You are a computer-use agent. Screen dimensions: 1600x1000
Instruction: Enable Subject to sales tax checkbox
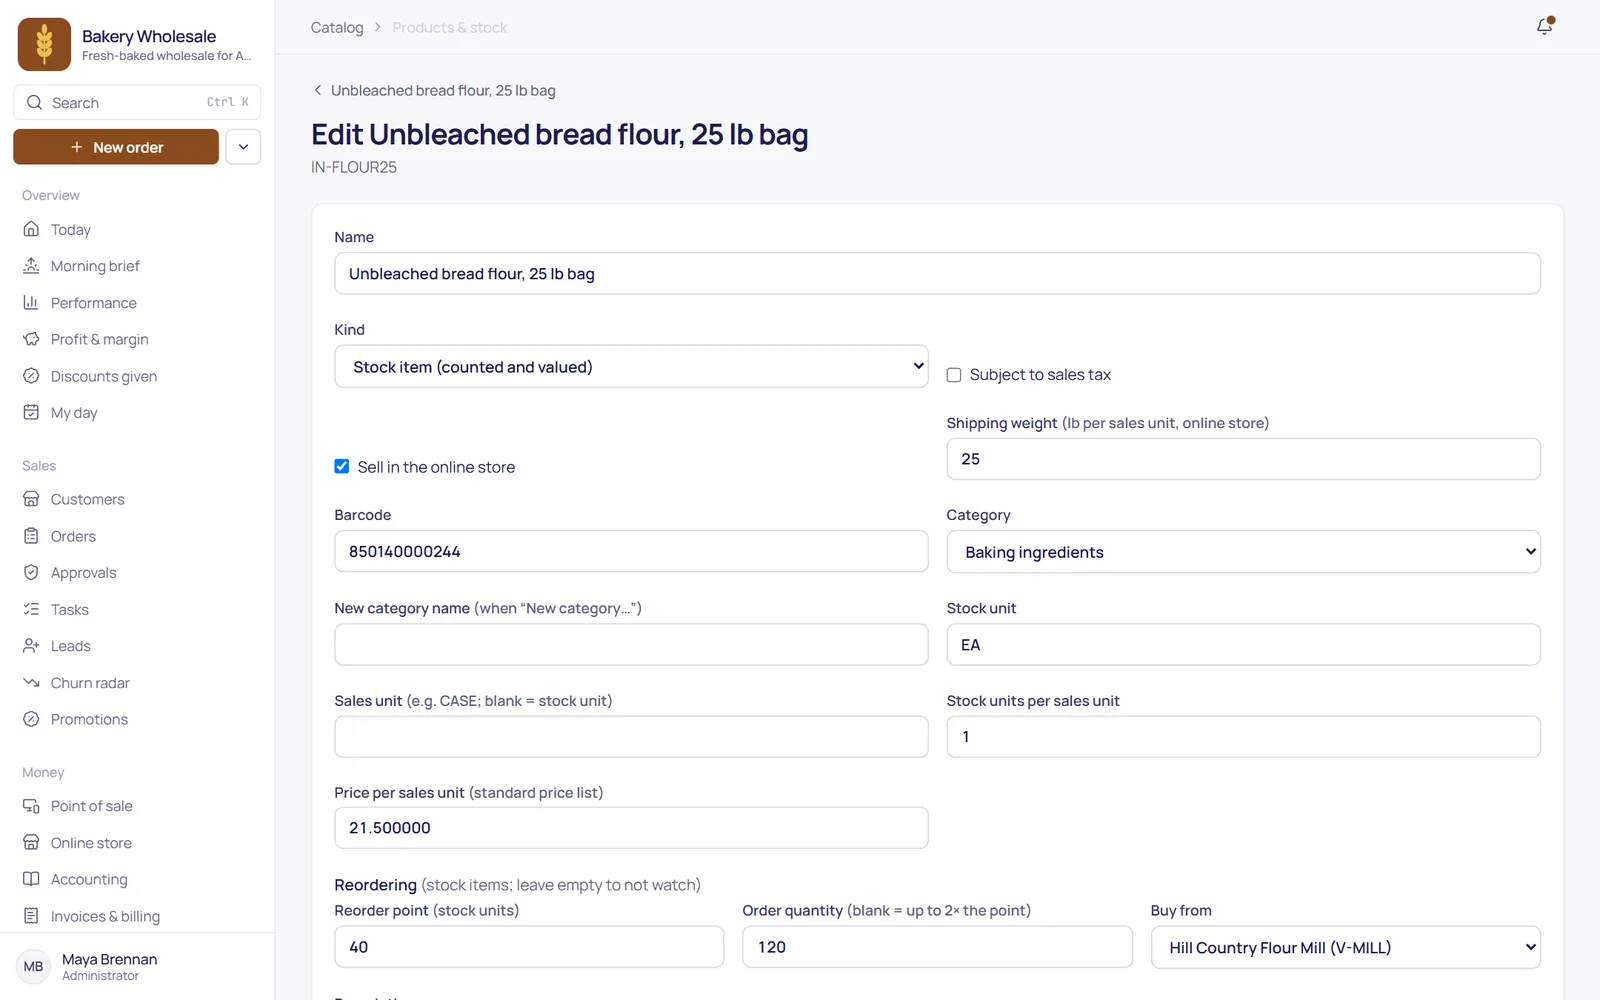[x=954, y=375]
